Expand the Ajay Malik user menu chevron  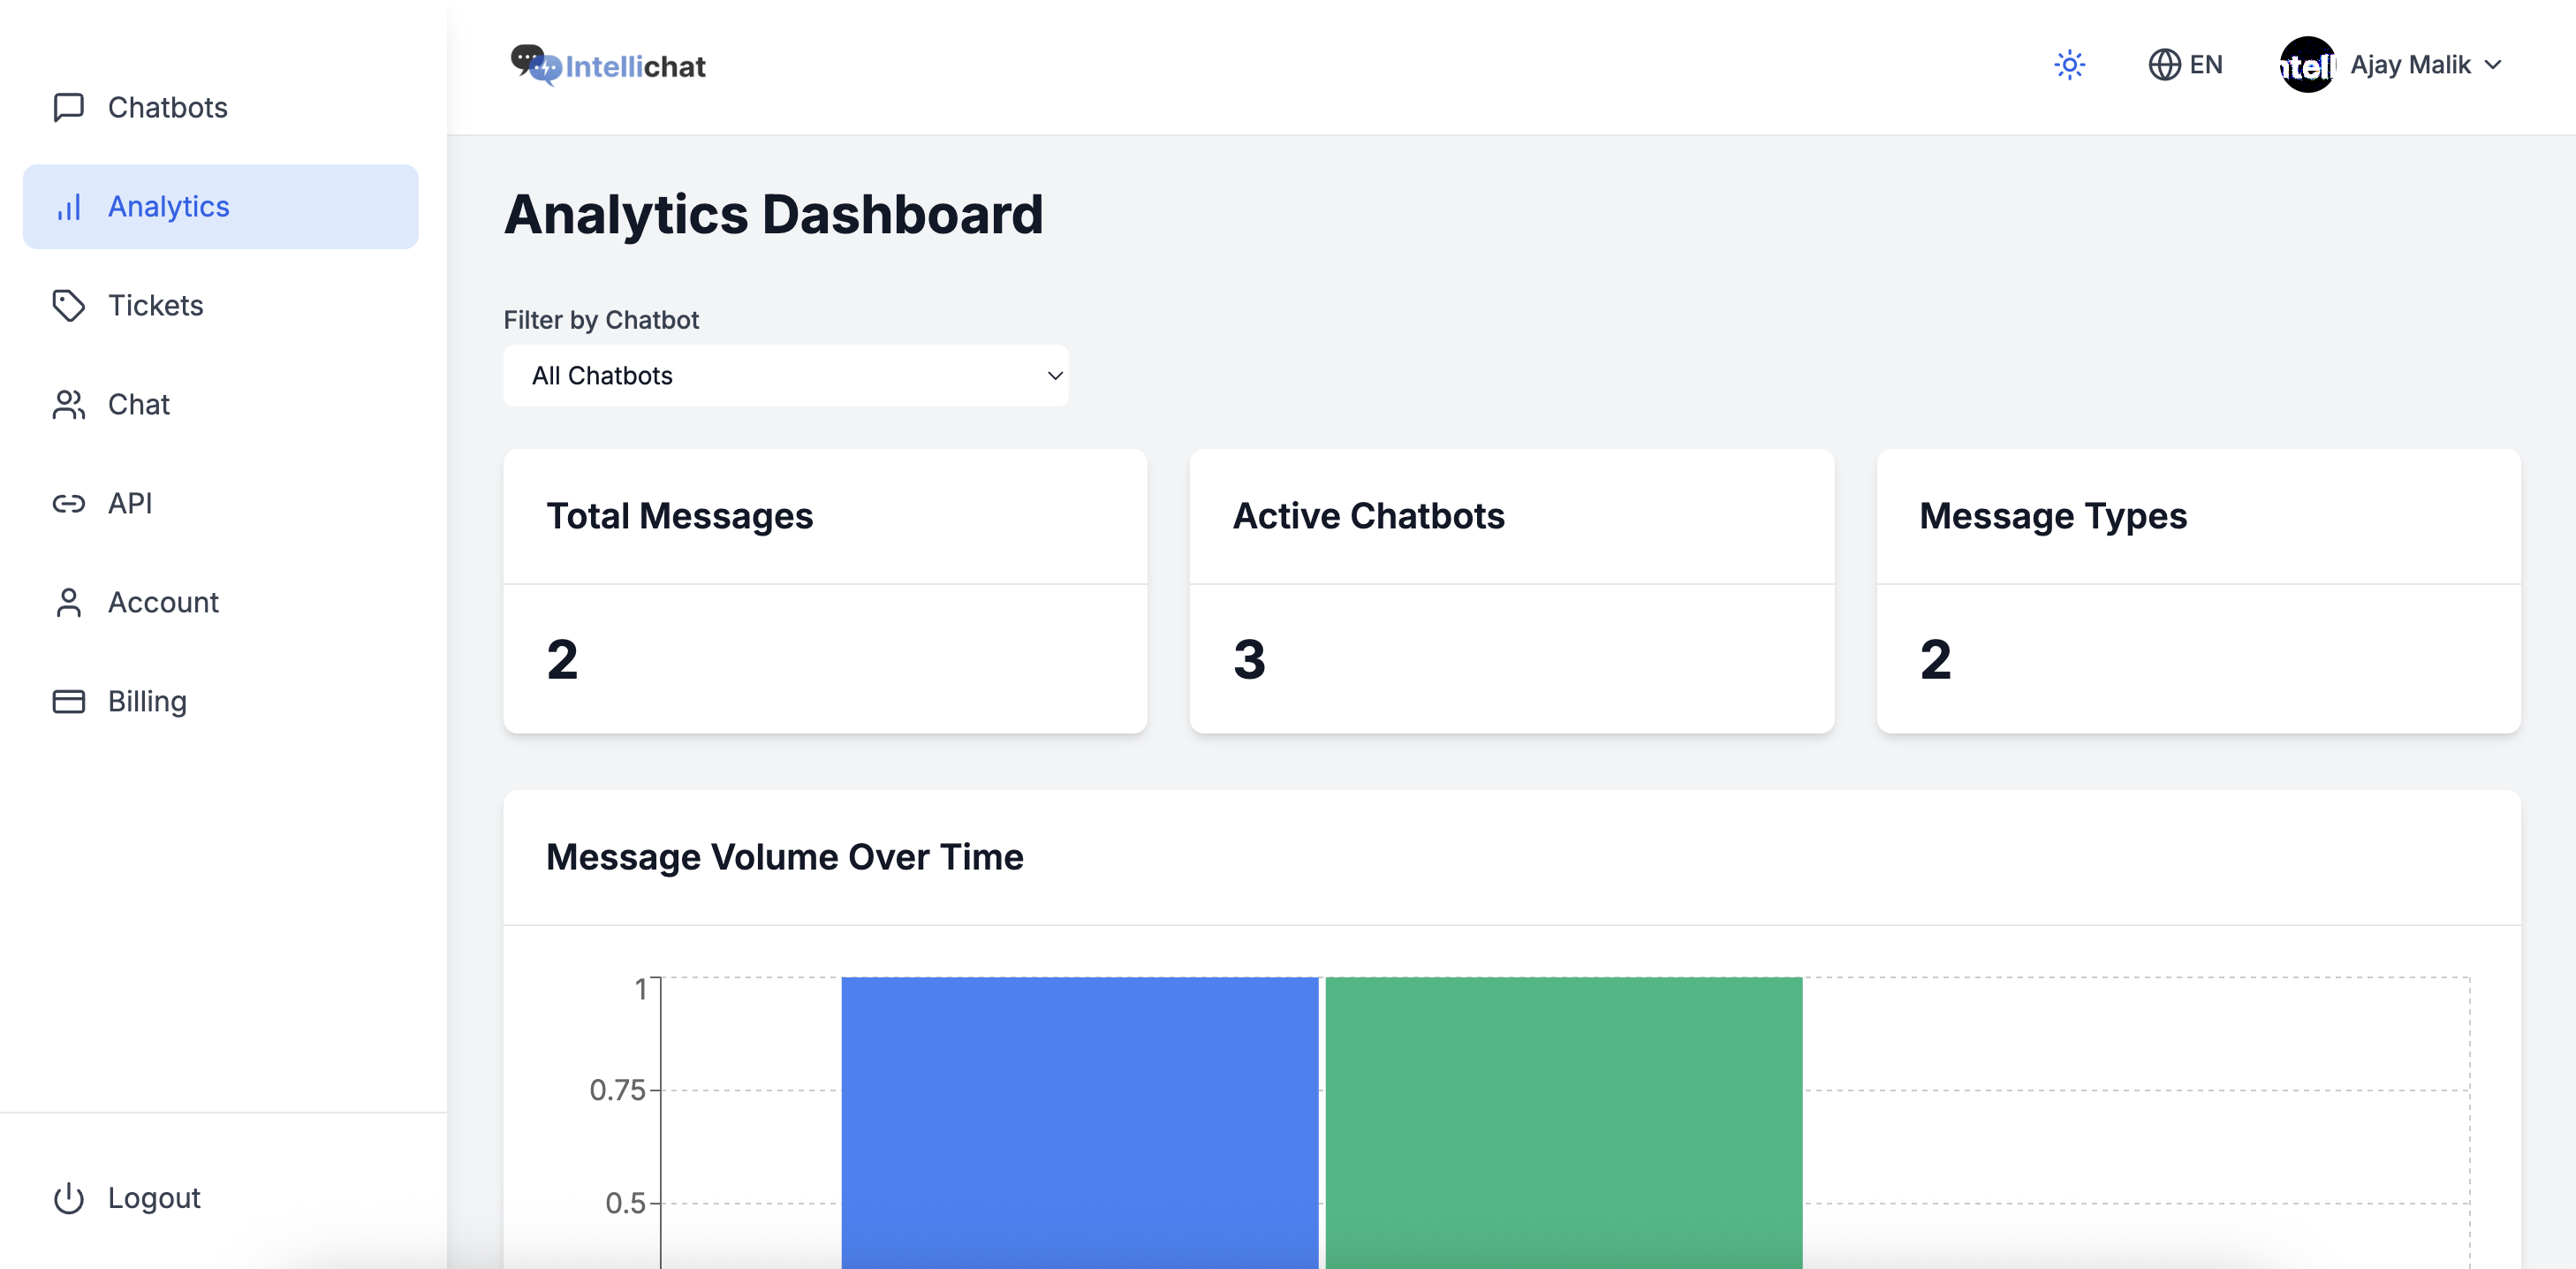pyautogui.click(x=2493, y=65)
